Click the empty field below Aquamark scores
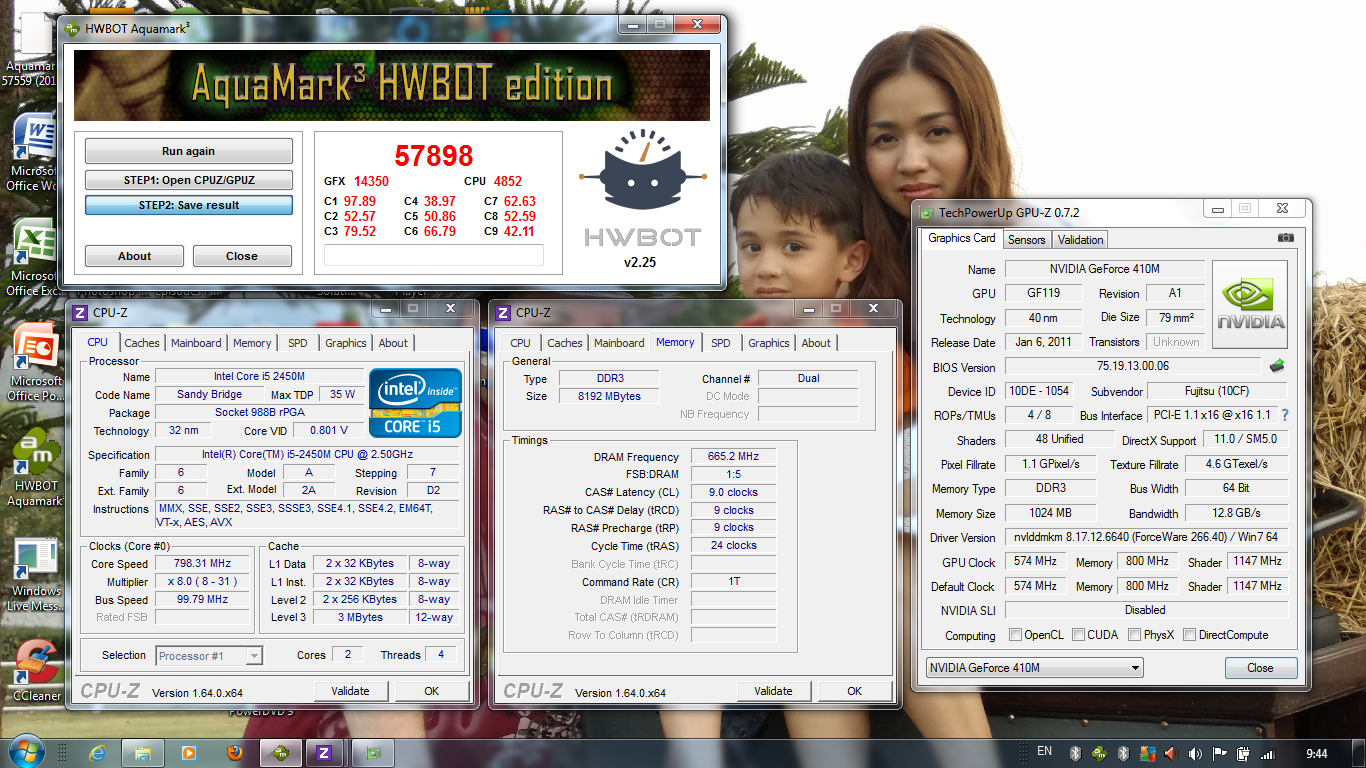Viewport: 1366px width, 768px height. (x=434, y=255)
